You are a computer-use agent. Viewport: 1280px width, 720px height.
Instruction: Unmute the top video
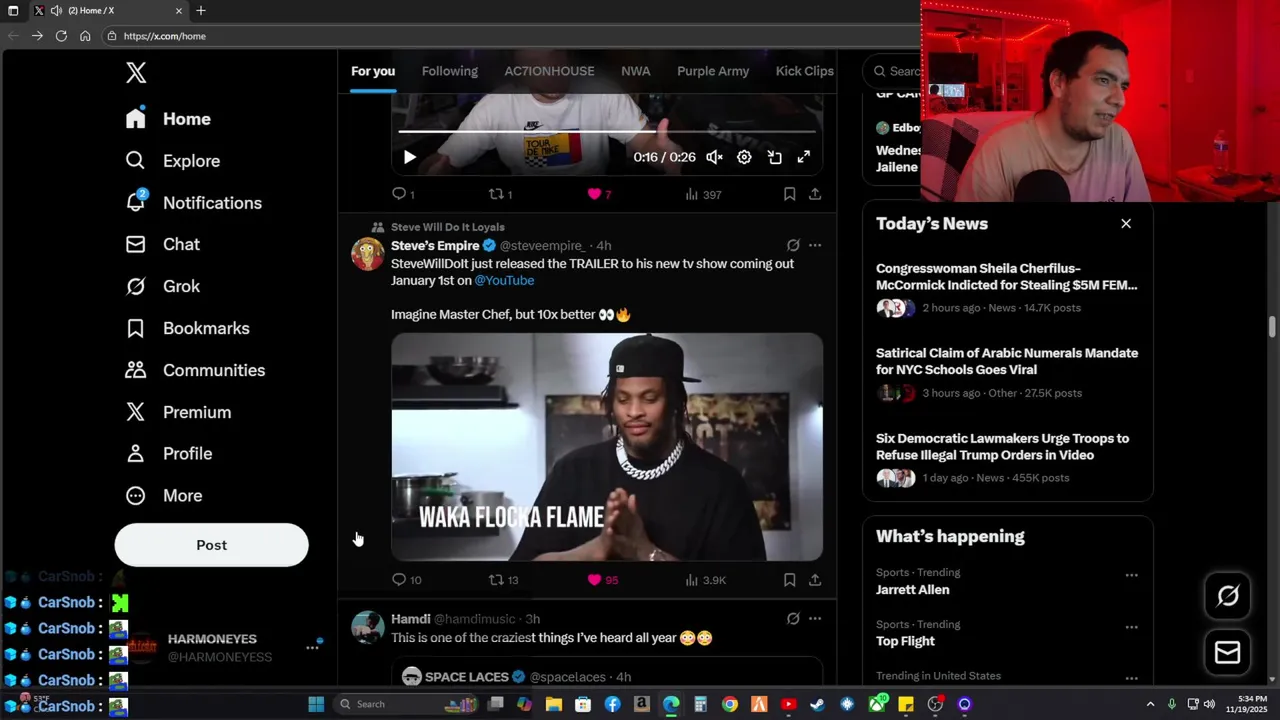coord(714,157)
